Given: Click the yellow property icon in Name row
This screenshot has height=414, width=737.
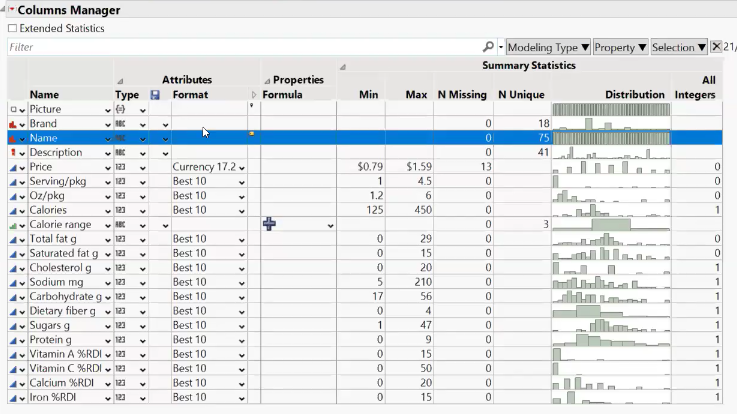Looking at the screenshot, I should coord(251,134).
